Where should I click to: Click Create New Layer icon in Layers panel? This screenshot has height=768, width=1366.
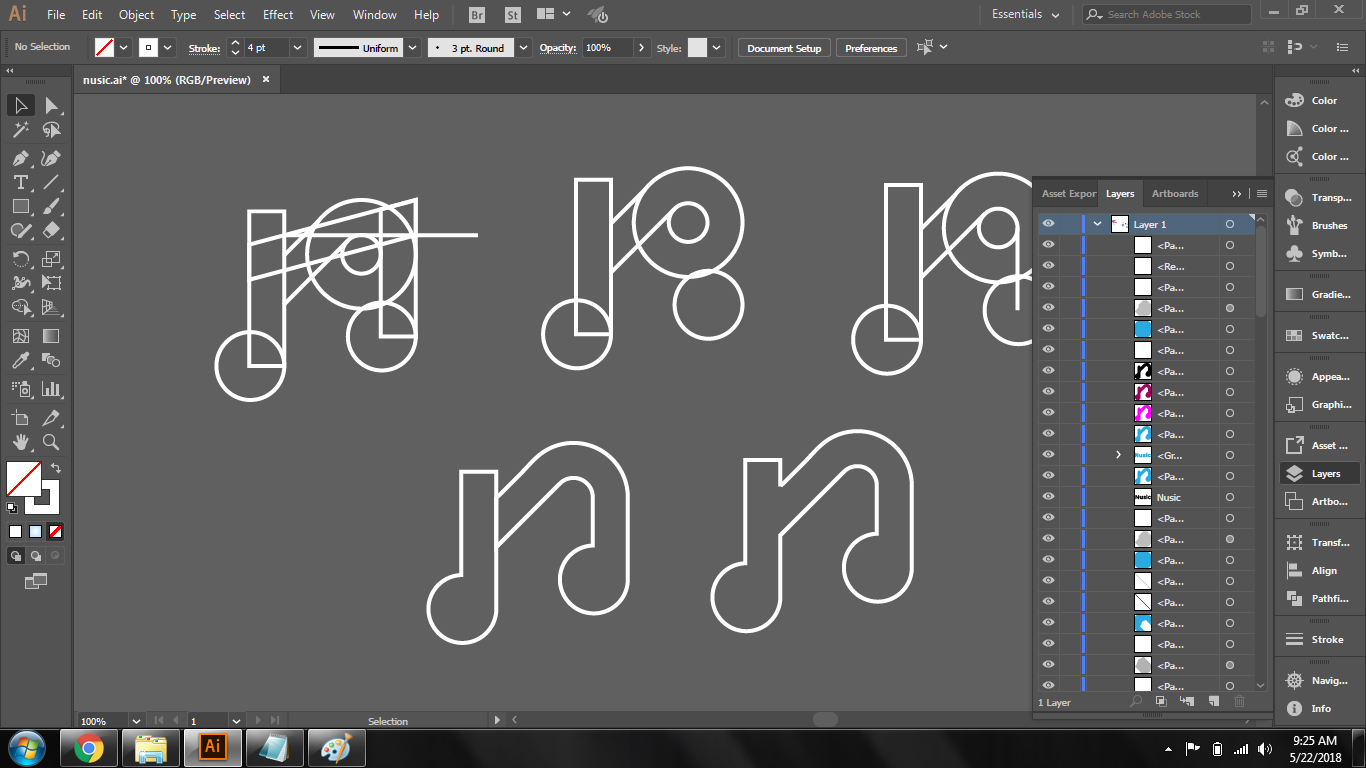click(x=1213, y=702)
